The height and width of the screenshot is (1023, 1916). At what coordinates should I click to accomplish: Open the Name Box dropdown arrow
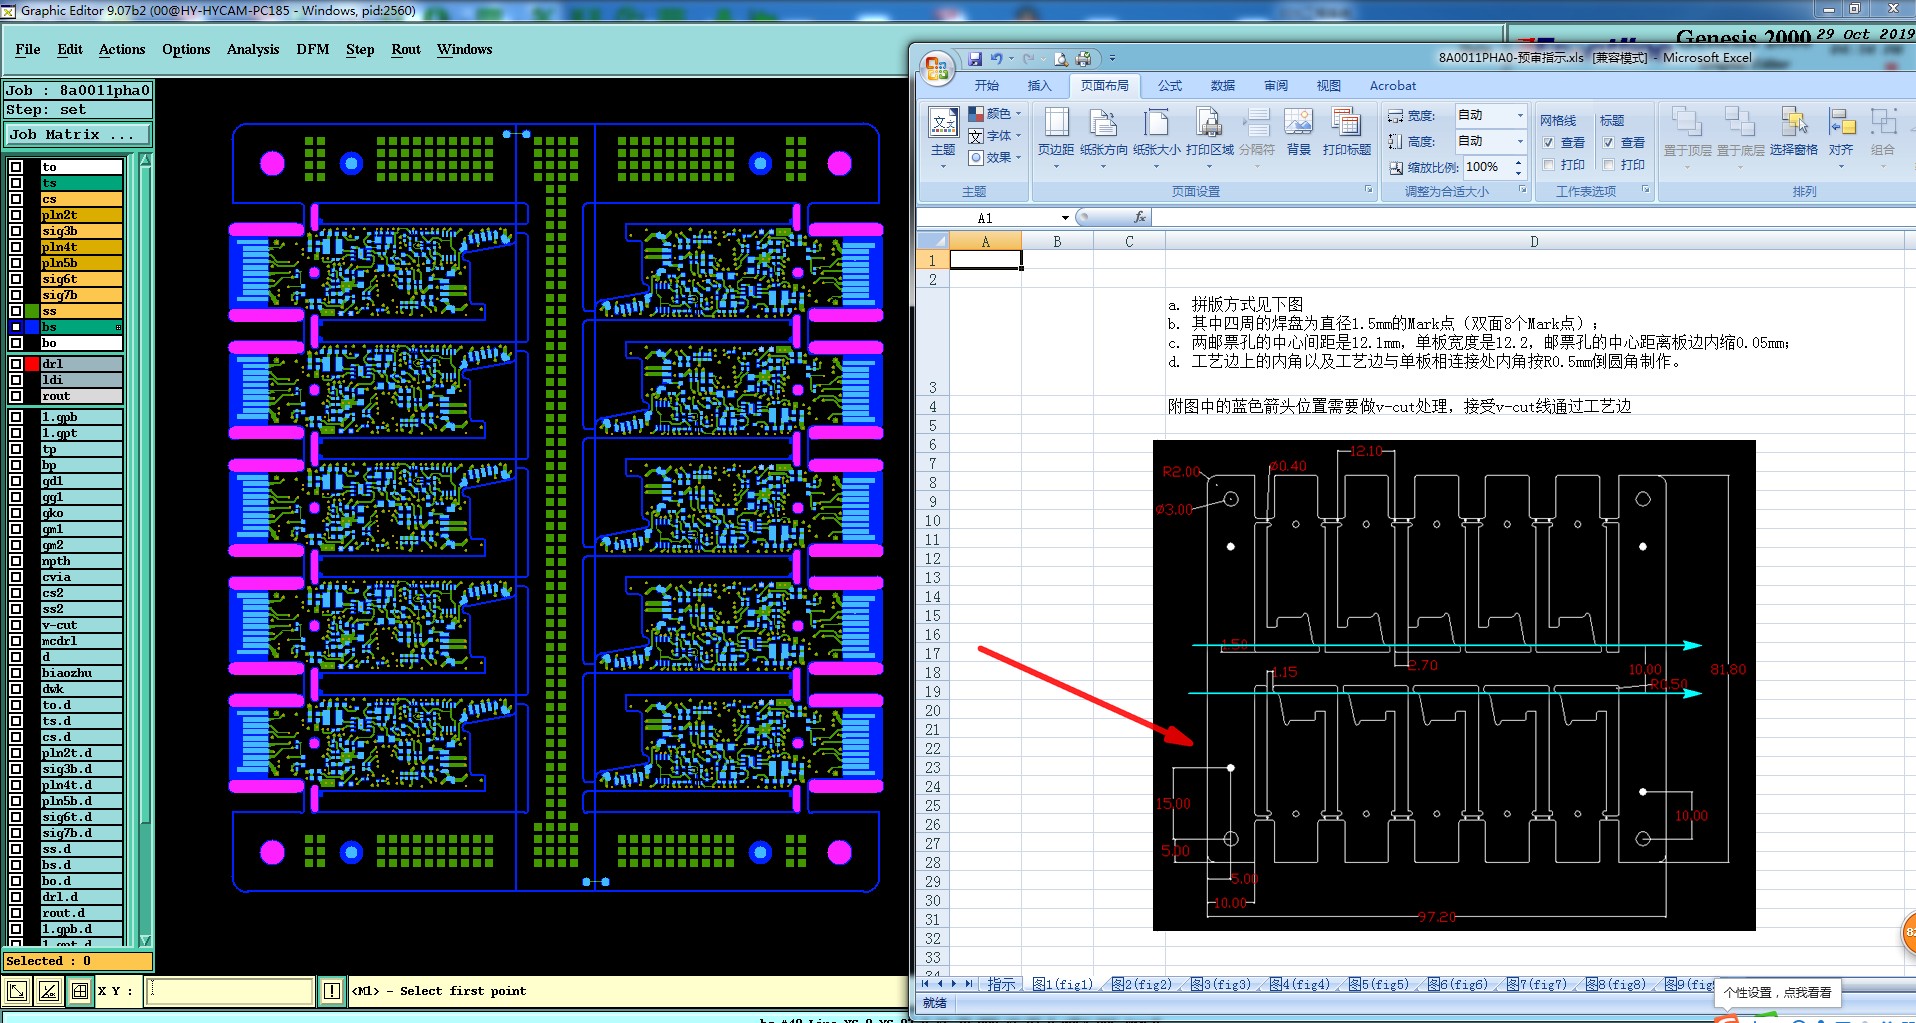click(1065, 218)
